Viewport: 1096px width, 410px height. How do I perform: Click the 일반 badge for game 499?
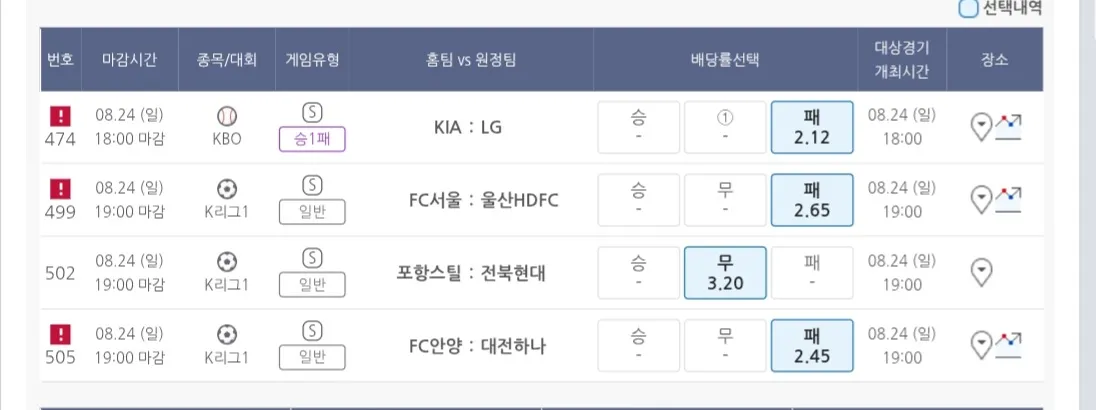click(x=312, y=212)
